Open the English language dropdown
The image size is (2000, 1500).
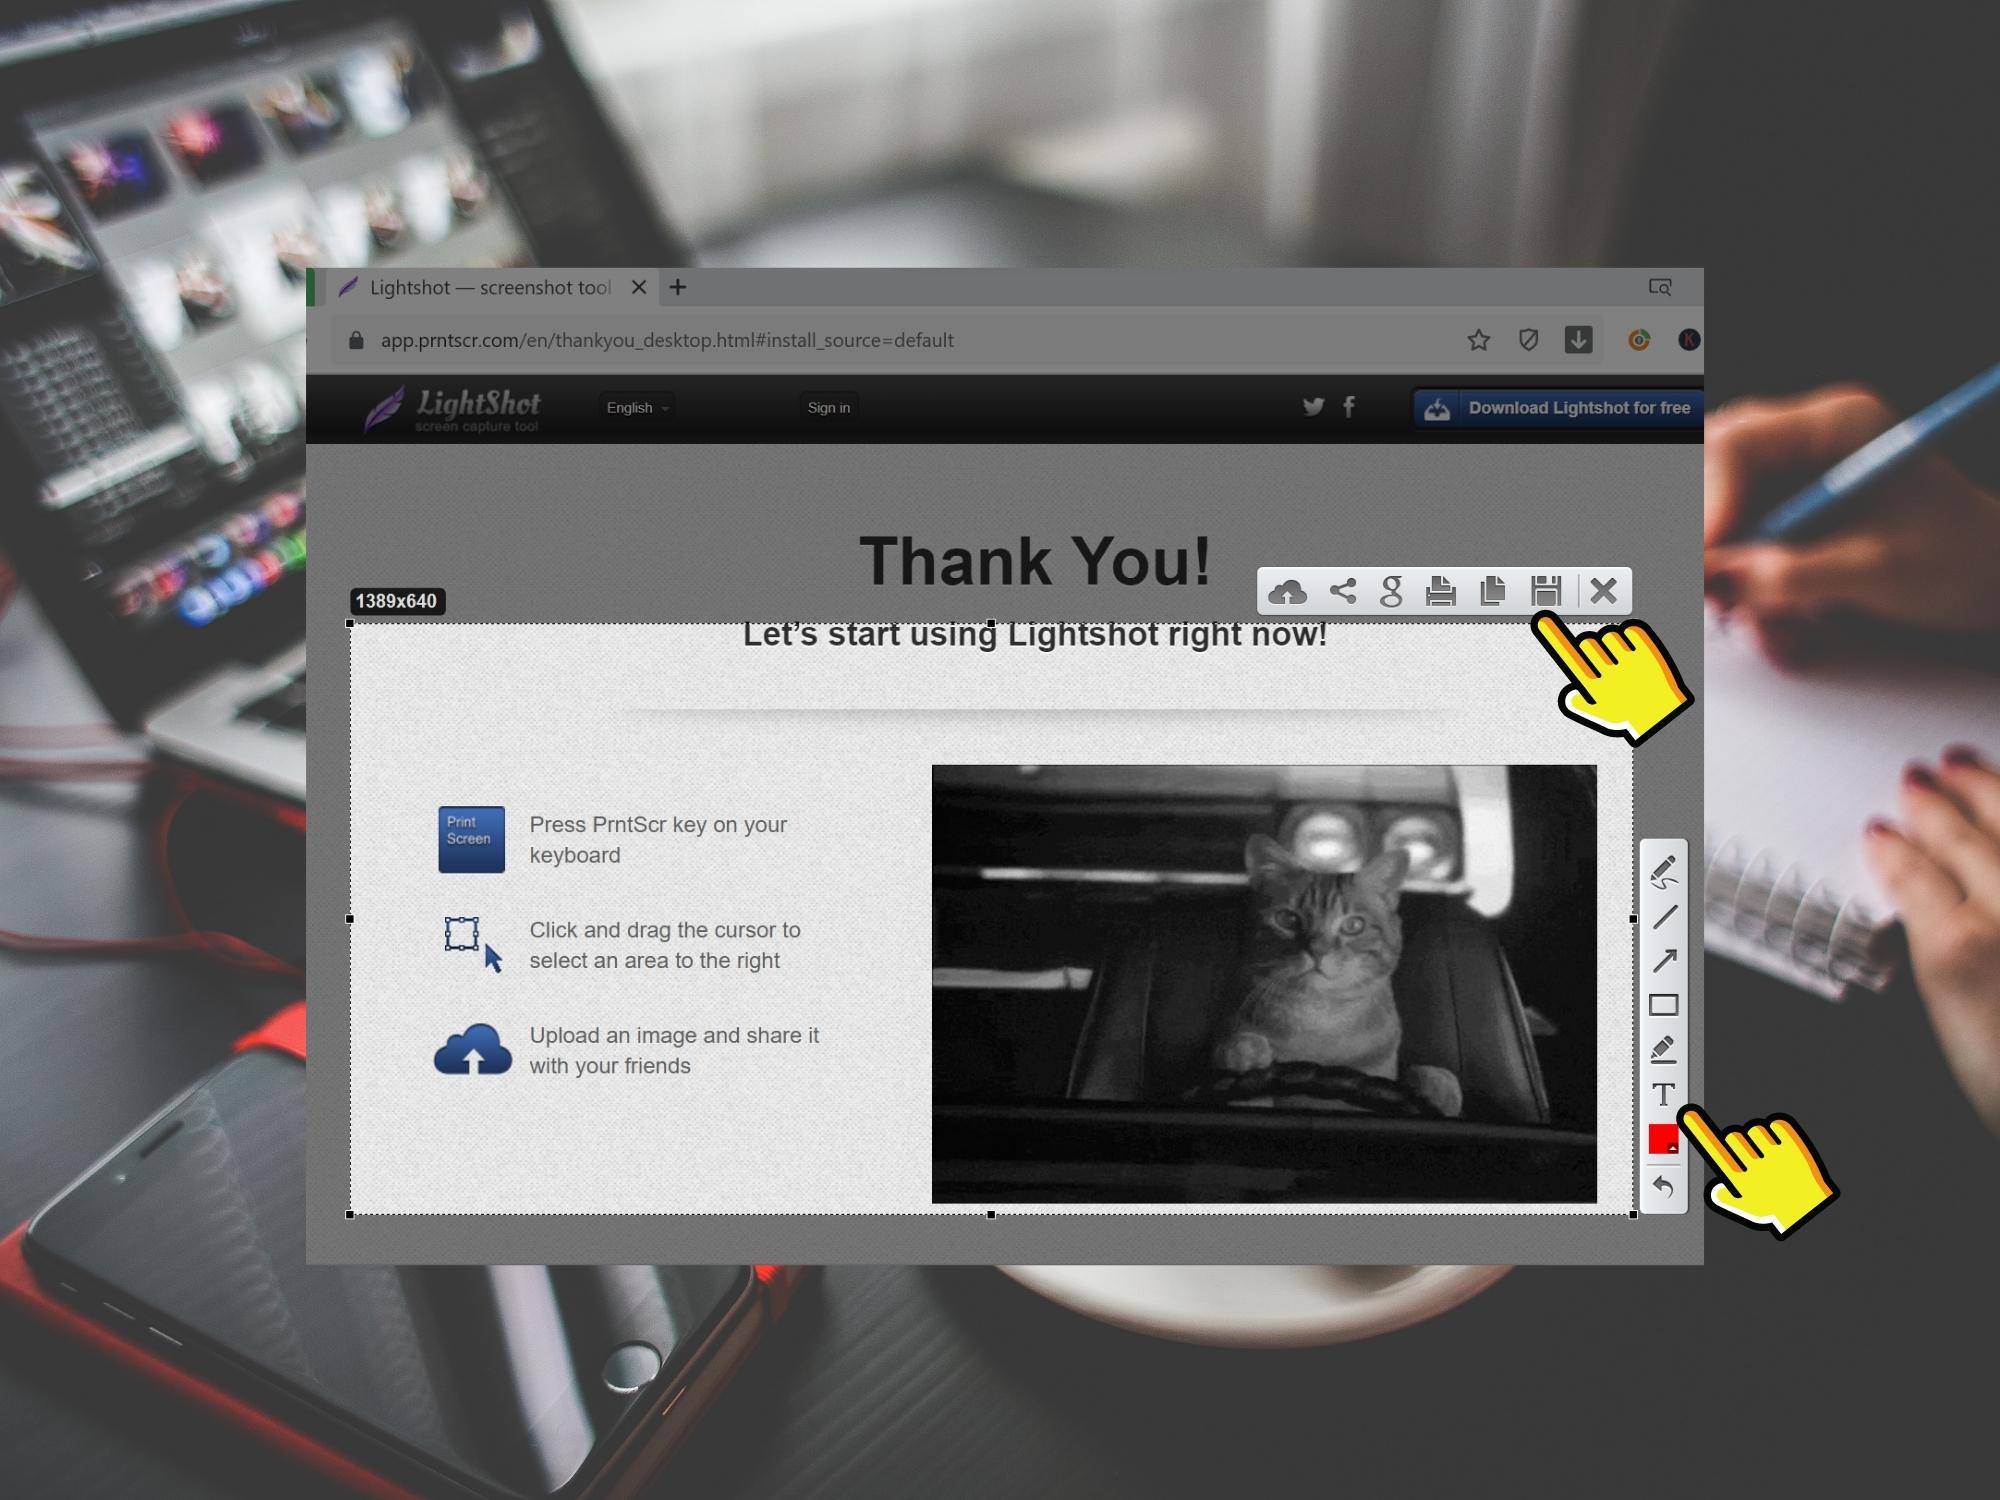tap(637, 407)
